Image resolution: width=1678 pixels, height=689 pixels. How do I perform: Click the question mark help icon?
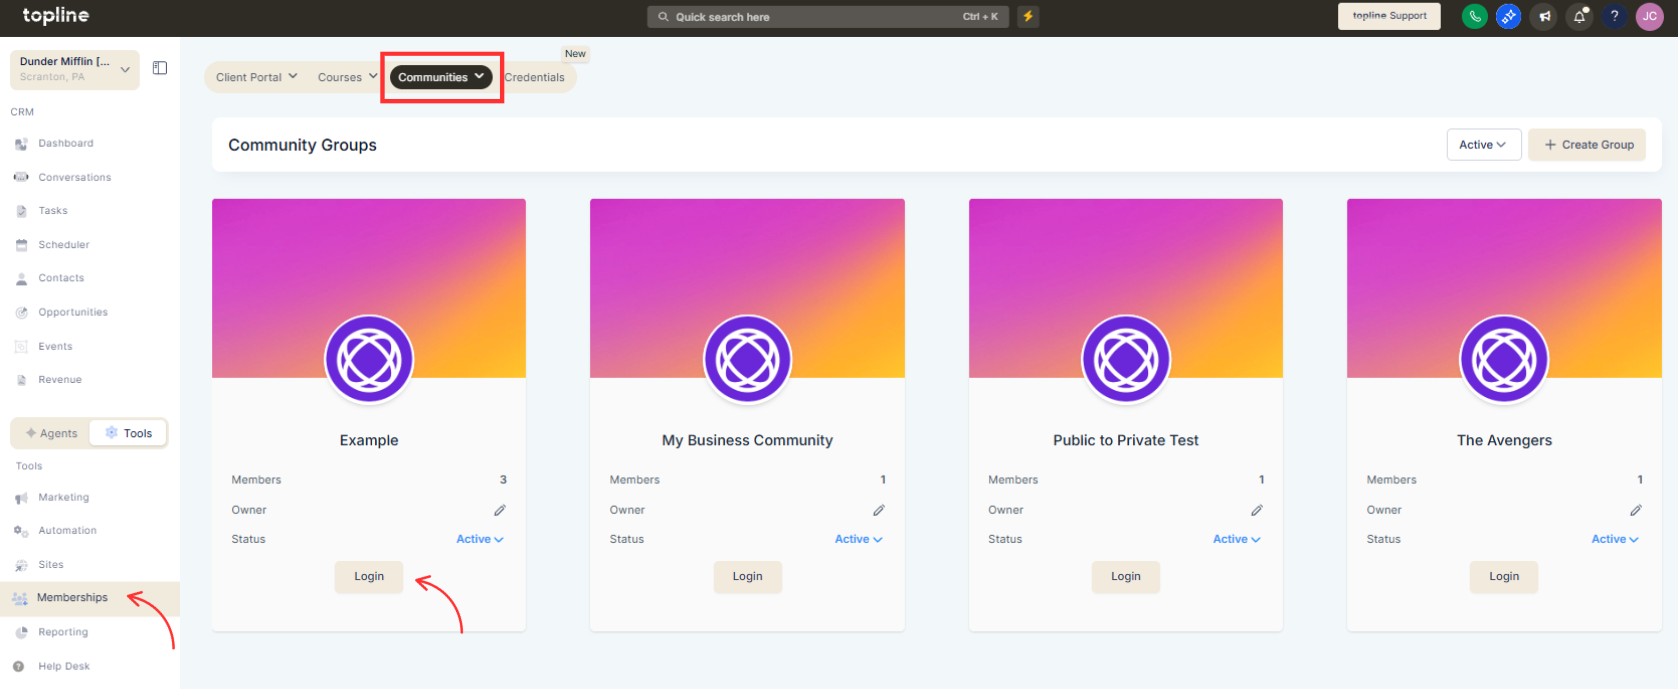coord(1614,16)
